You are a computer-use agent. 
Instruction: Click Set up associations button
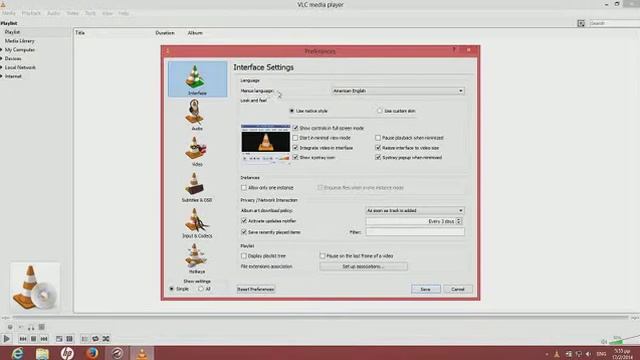coord(363,267)
